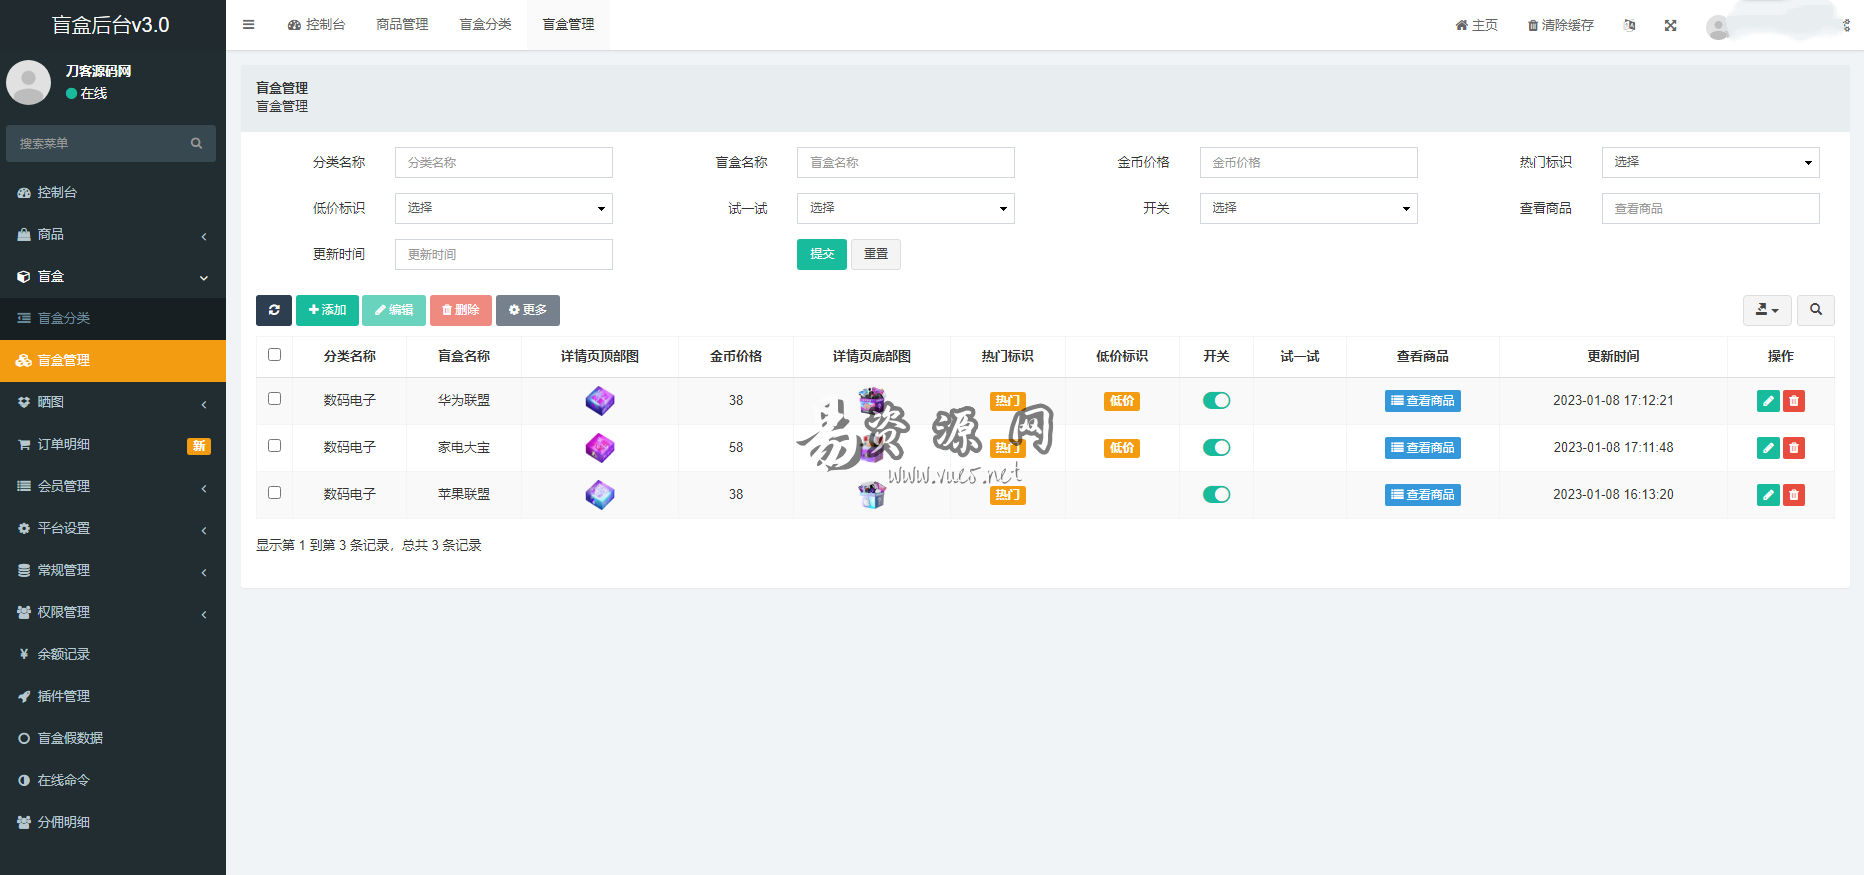Open 盲盒分类 in the sidebar submenu
1864x875 pixels.
[x=113, y=318]
